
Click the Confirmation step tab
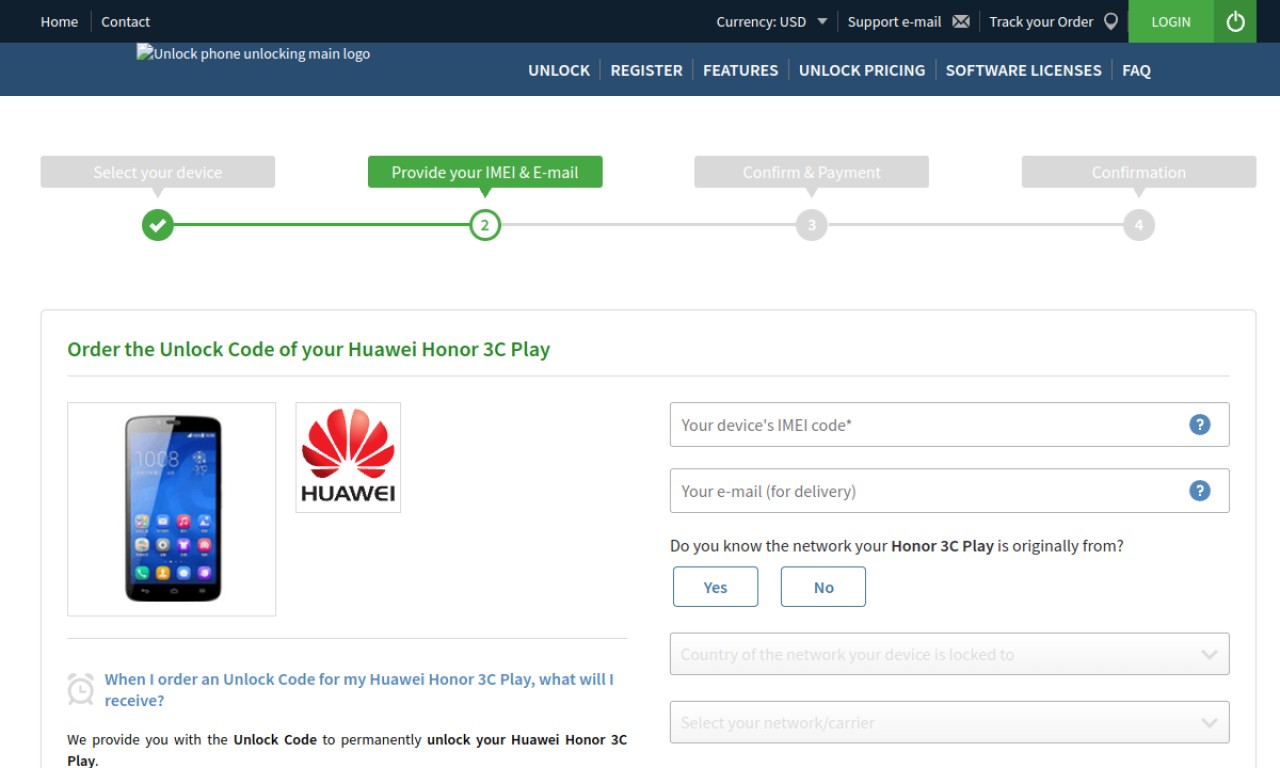pyautogui.click(x=1138, y=172)
